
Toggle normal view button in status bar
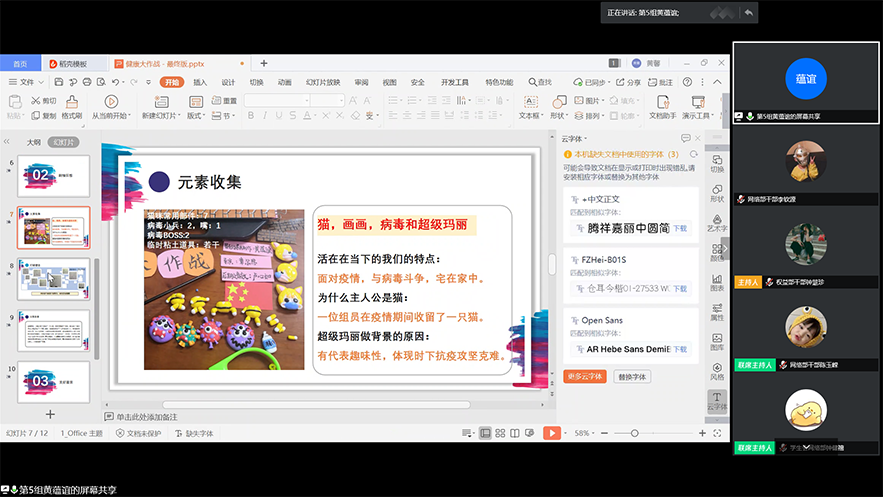click(x=485, y=433)
